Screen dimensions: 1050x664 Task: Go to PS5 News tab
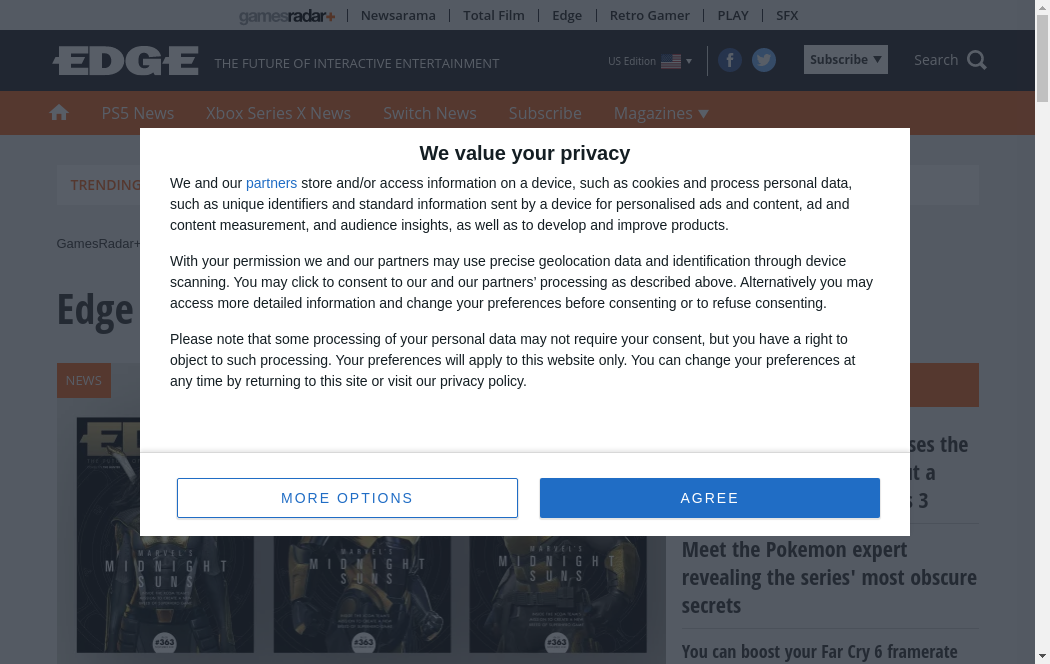click(138, 113)
